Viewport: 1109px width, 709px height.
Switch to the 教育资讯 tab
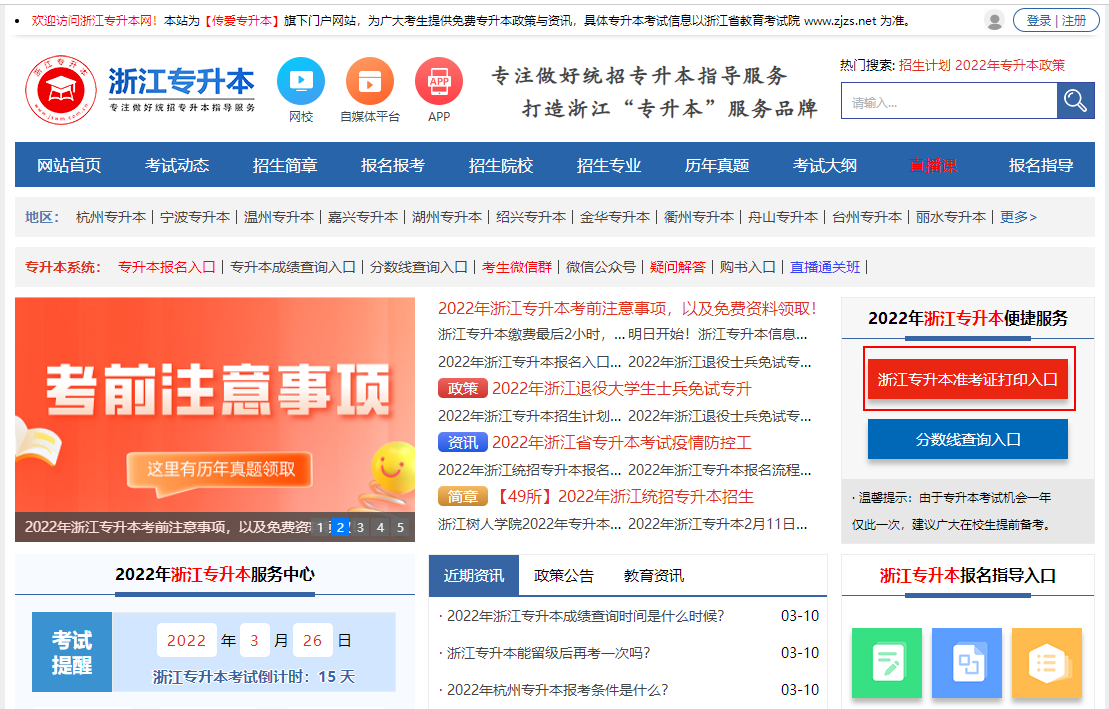tap(654, 576)
